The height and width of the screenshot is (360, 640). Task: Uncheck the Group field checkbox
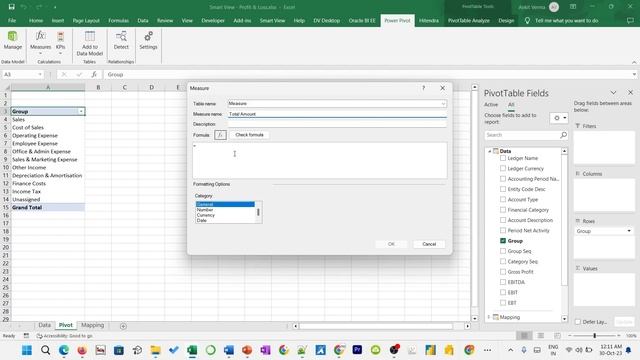pyautogui.click(x=503, y=241)
